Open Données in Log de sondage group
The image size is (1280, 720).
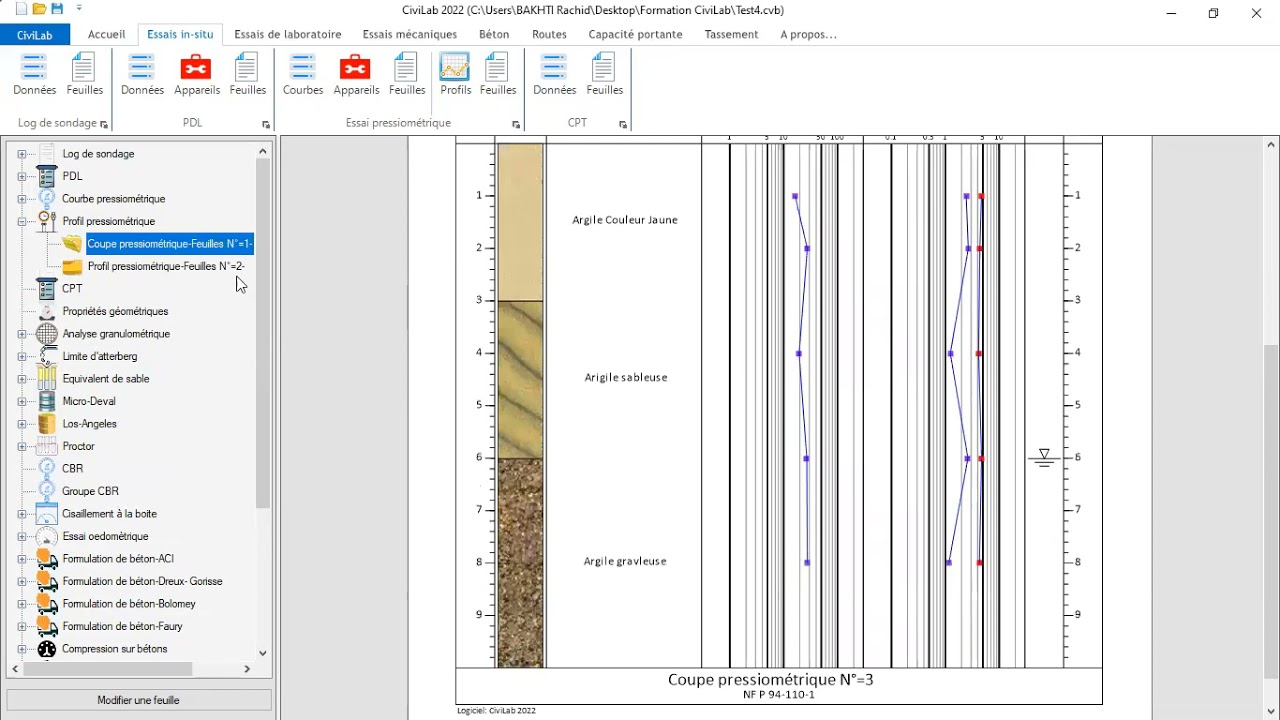coord(34,75)
